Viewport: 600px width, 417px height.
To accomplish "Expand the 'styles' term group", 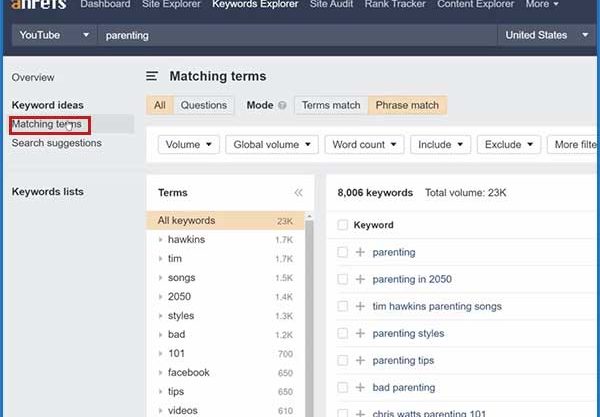I will click(160, 316).
